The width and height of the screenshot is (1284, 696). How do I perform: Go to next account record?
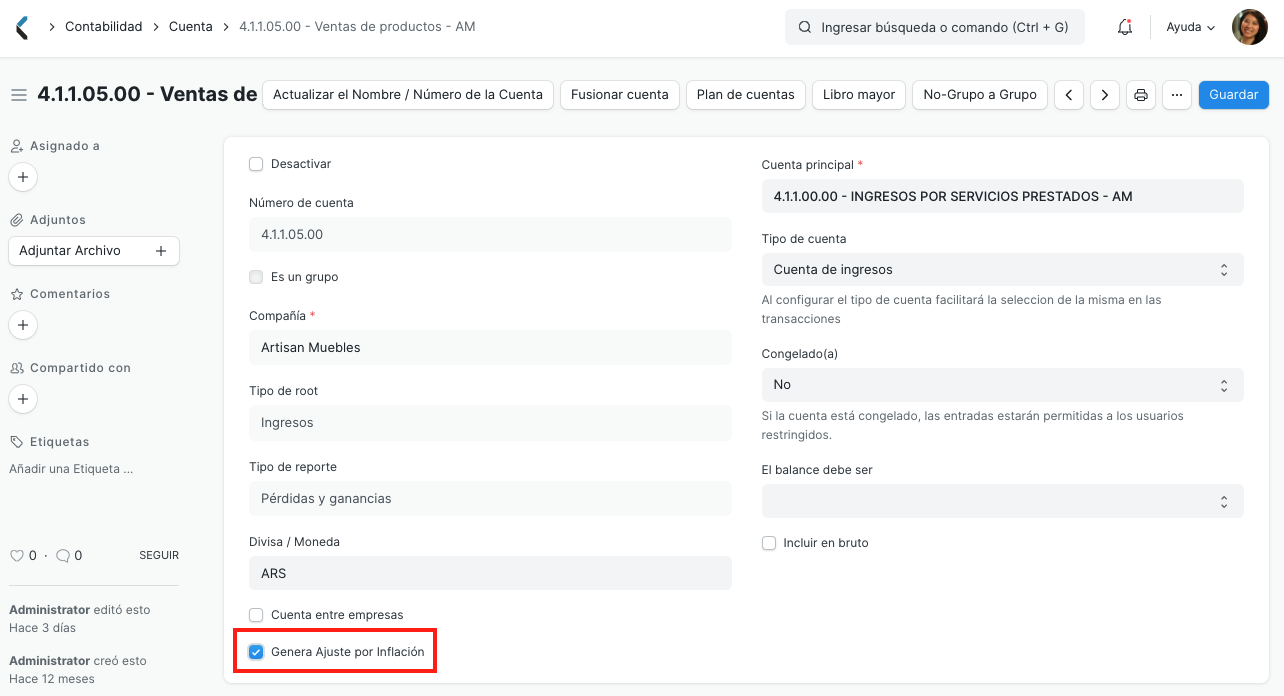(1104, 95)
